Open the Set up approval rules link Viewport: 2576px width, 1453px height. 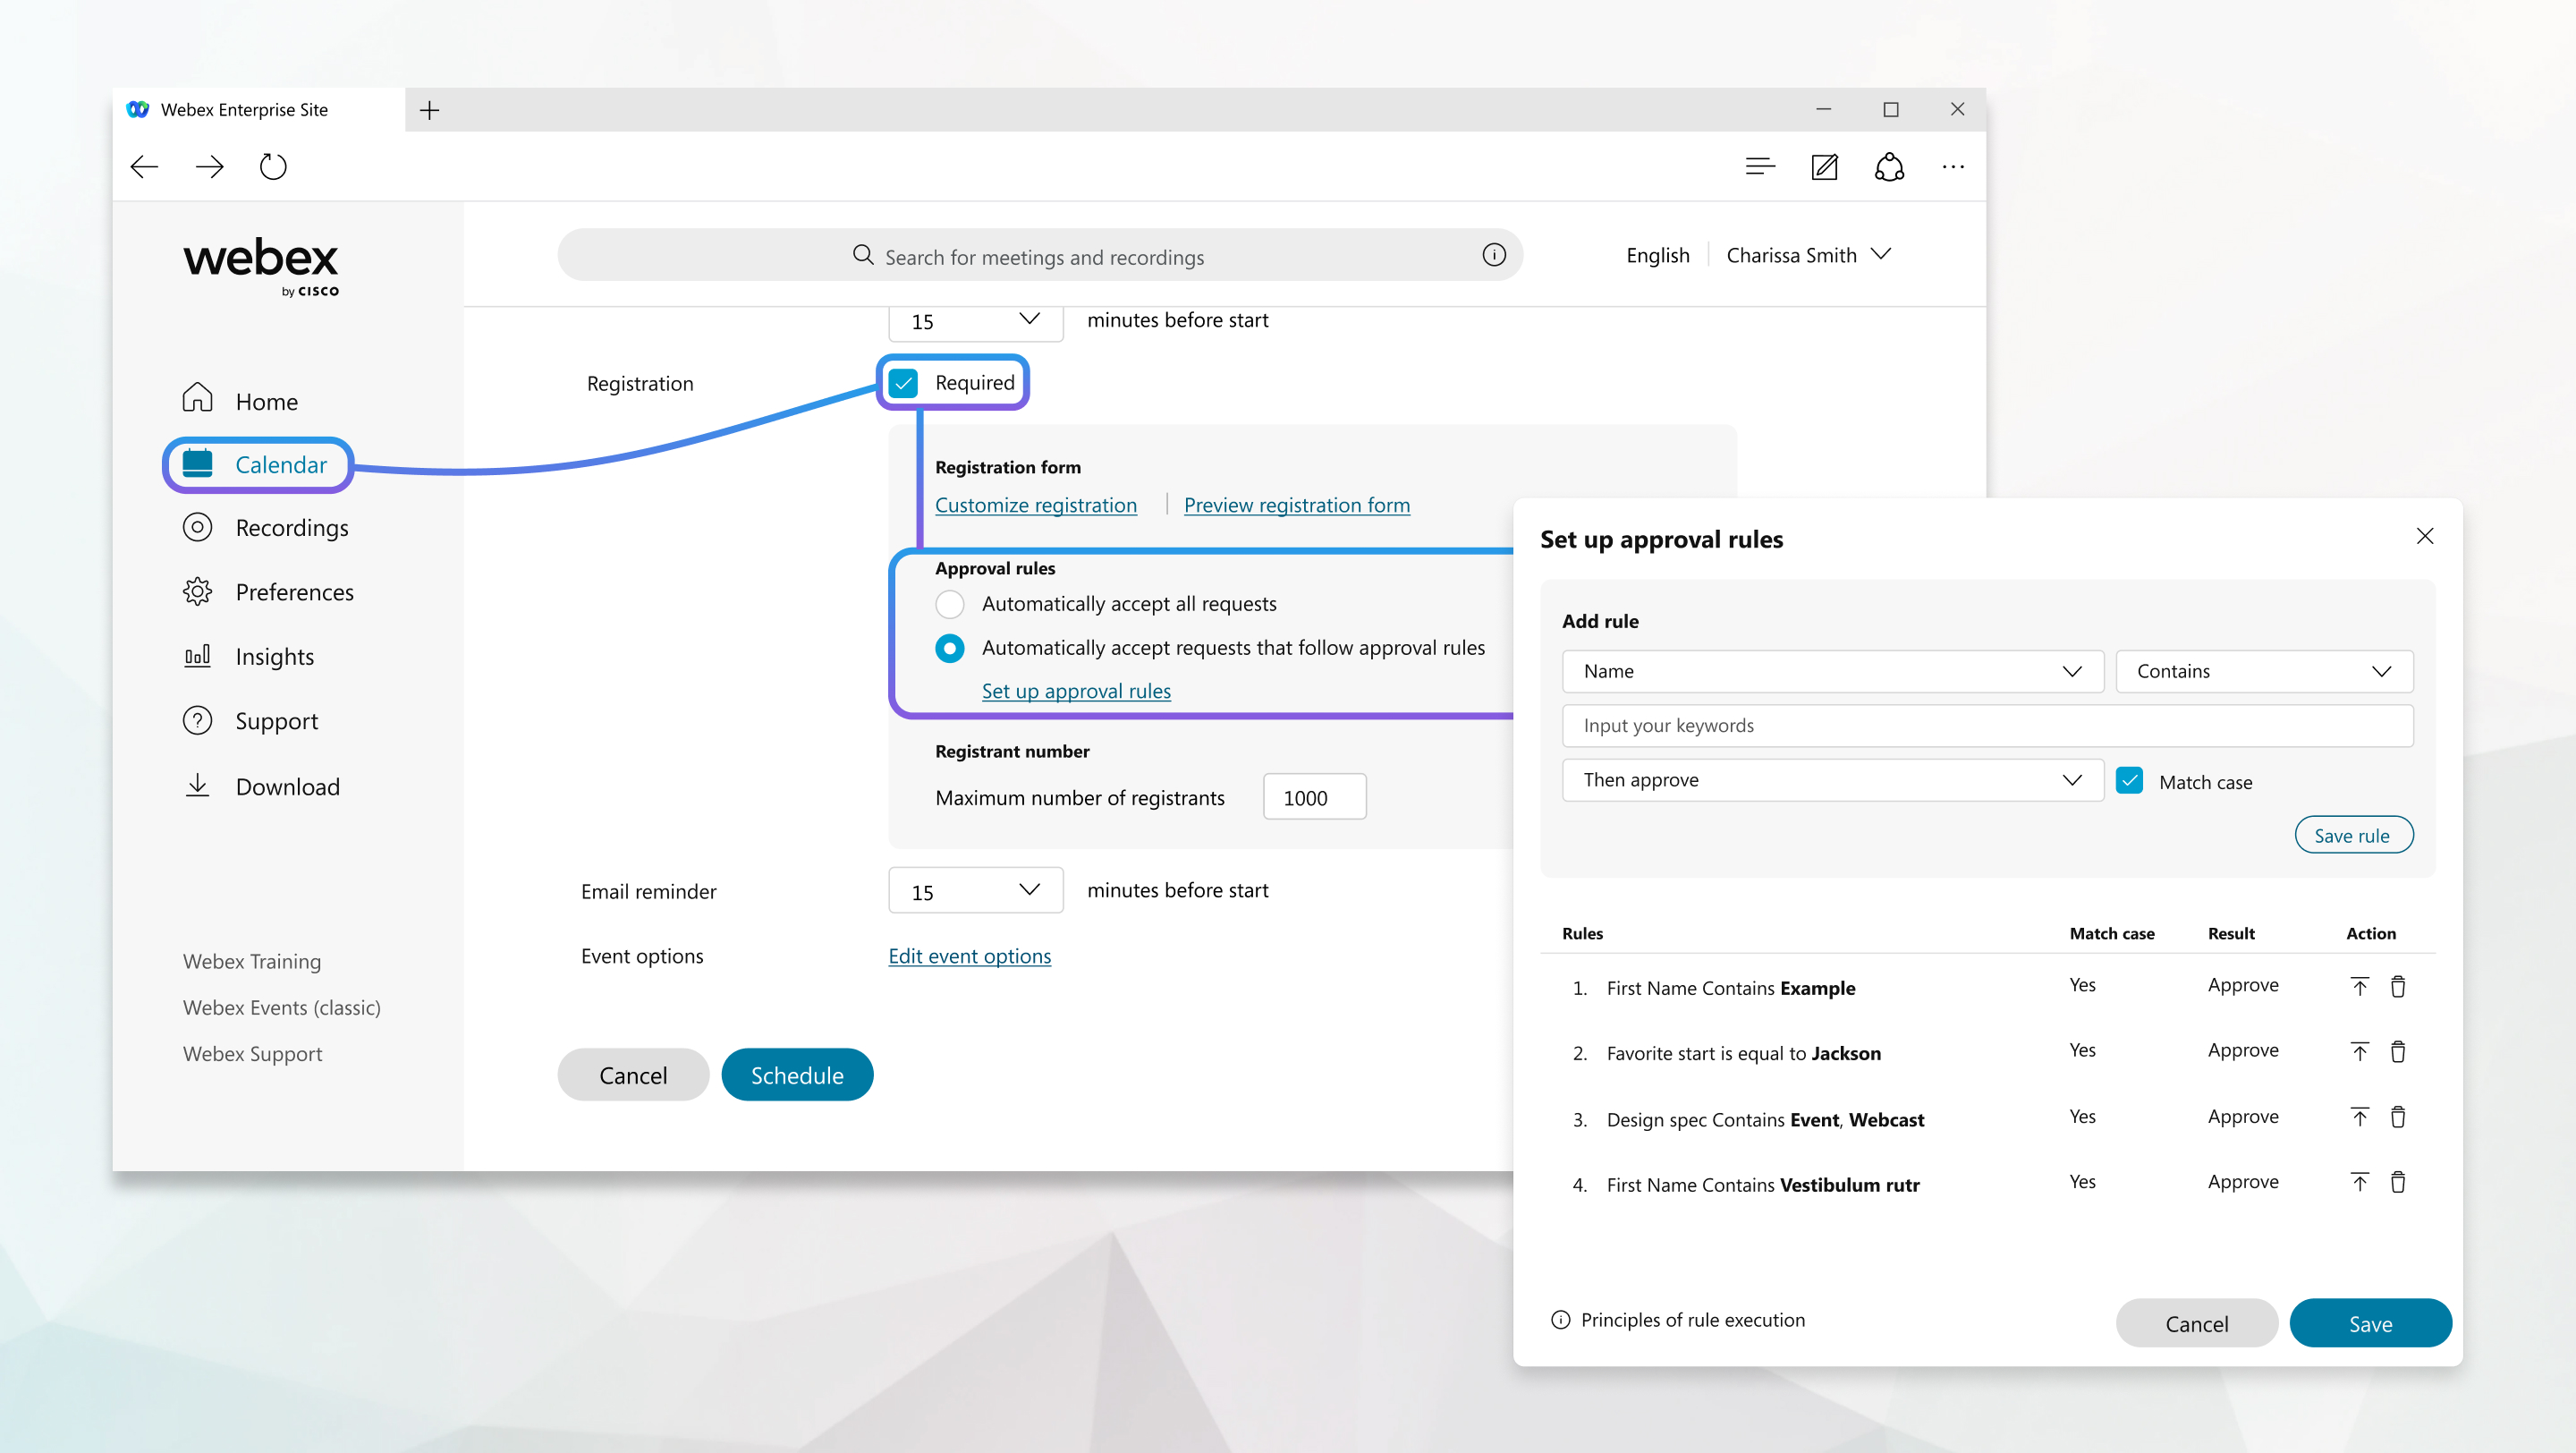(x=1076, y=691)
